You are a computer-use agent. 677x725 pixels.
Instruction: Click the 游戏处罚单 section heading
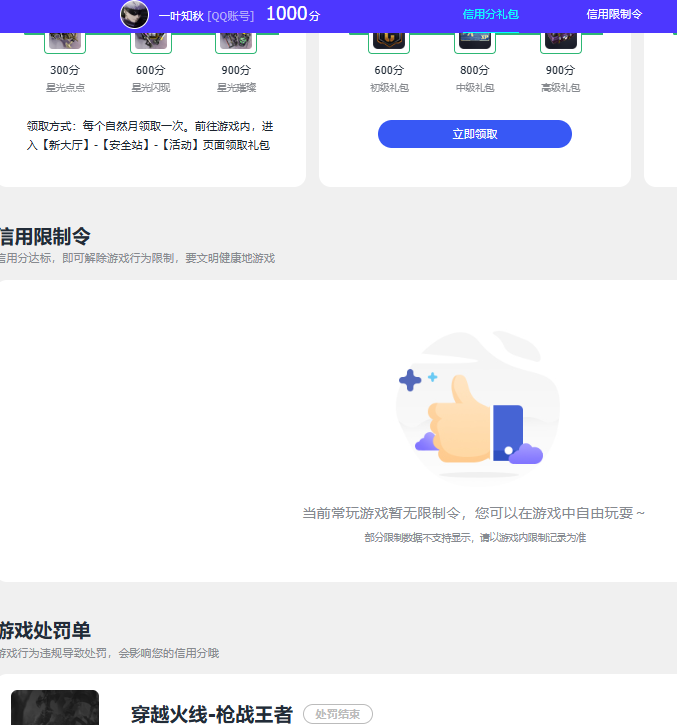click(x=45, y=630)
